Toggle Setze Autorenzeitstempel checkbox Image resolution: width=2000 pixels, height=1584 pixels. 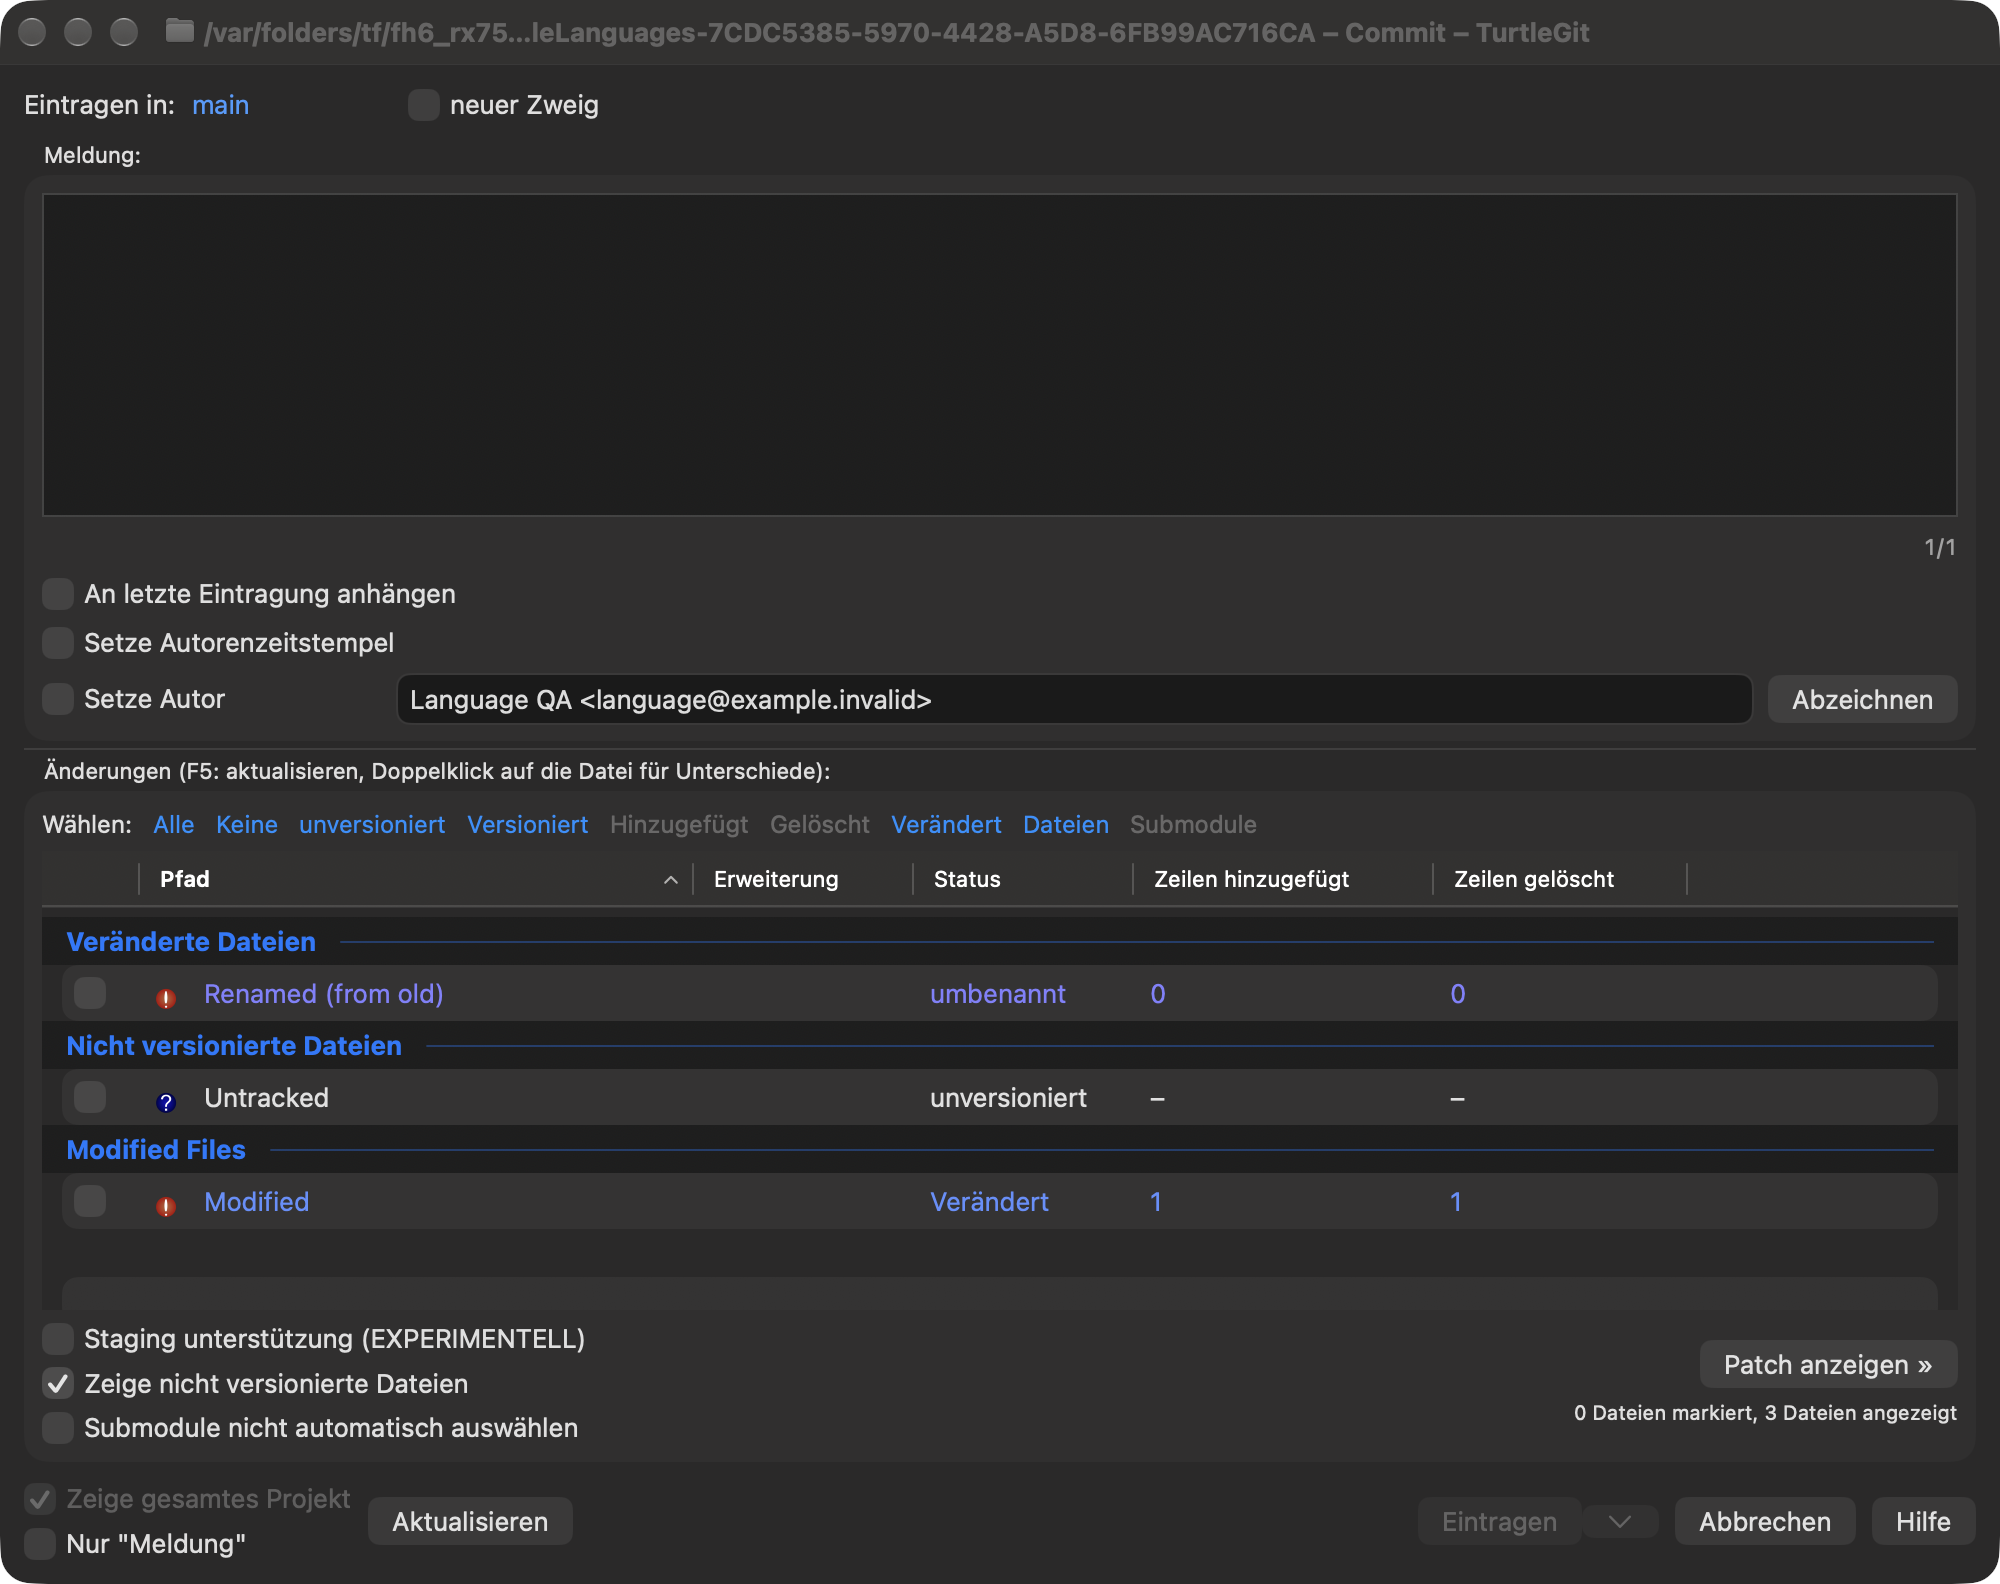click(x=58, y=643)
